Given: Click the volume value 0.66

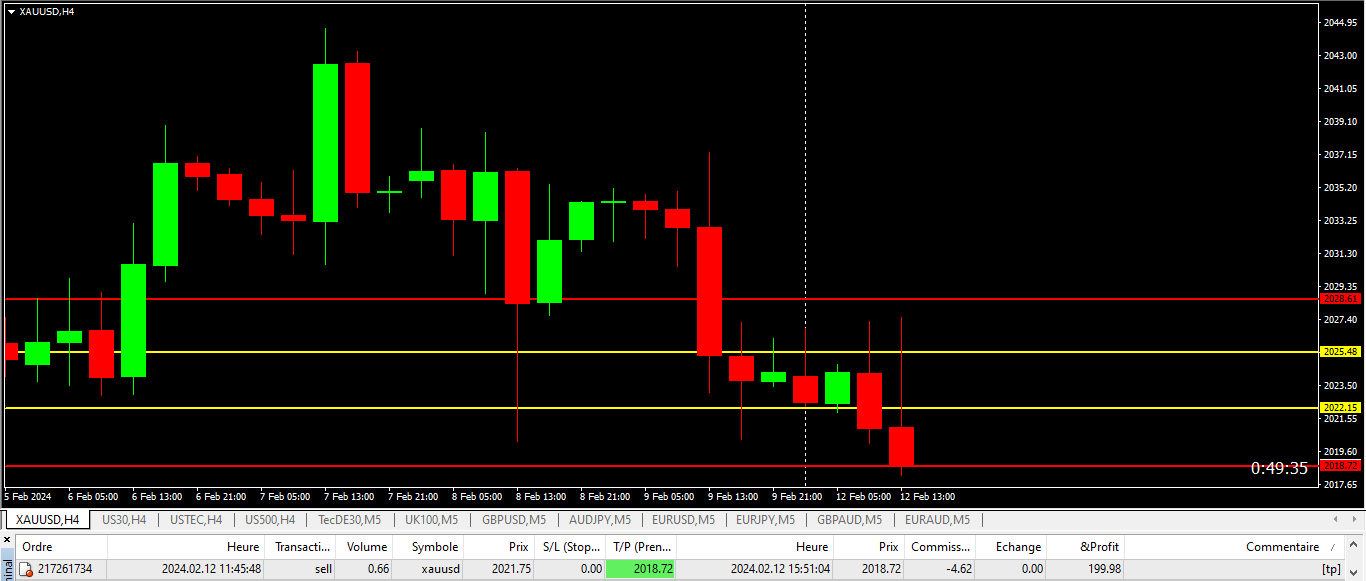Looking at the screenshot, I should coord(378,569).
